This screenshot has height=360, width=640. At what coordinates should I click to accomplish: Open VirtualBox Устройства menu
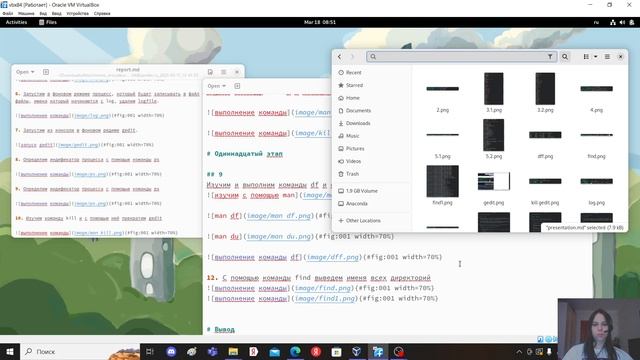coord(78,13)
